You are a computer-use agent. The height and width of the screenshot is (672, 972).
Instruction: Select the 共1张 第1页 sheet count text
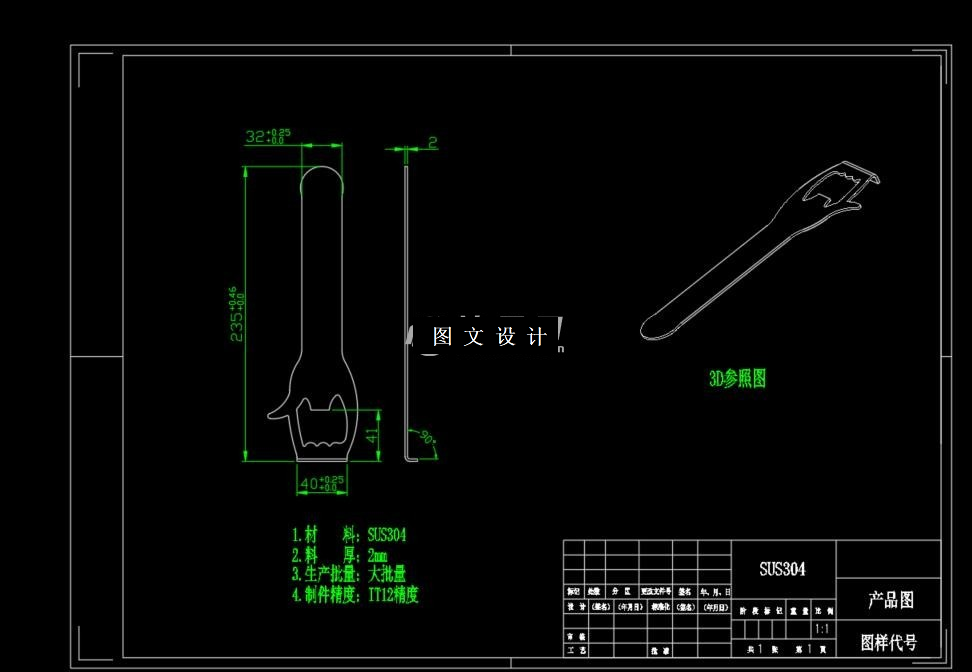click(x=786, y=649)
